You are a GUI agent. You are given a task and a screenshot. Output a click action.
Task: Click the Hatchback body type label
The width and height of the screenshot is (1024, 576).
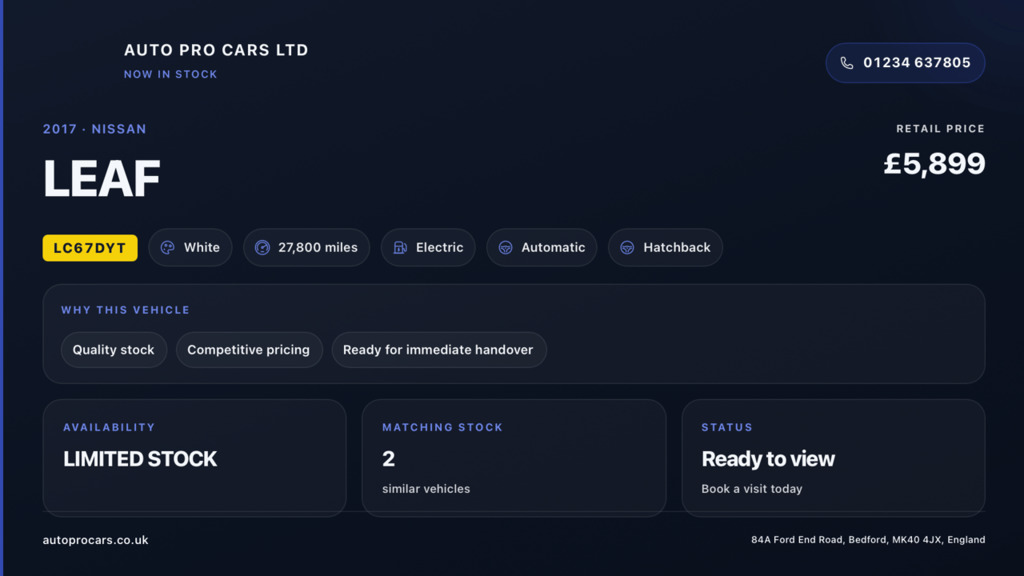677,248
